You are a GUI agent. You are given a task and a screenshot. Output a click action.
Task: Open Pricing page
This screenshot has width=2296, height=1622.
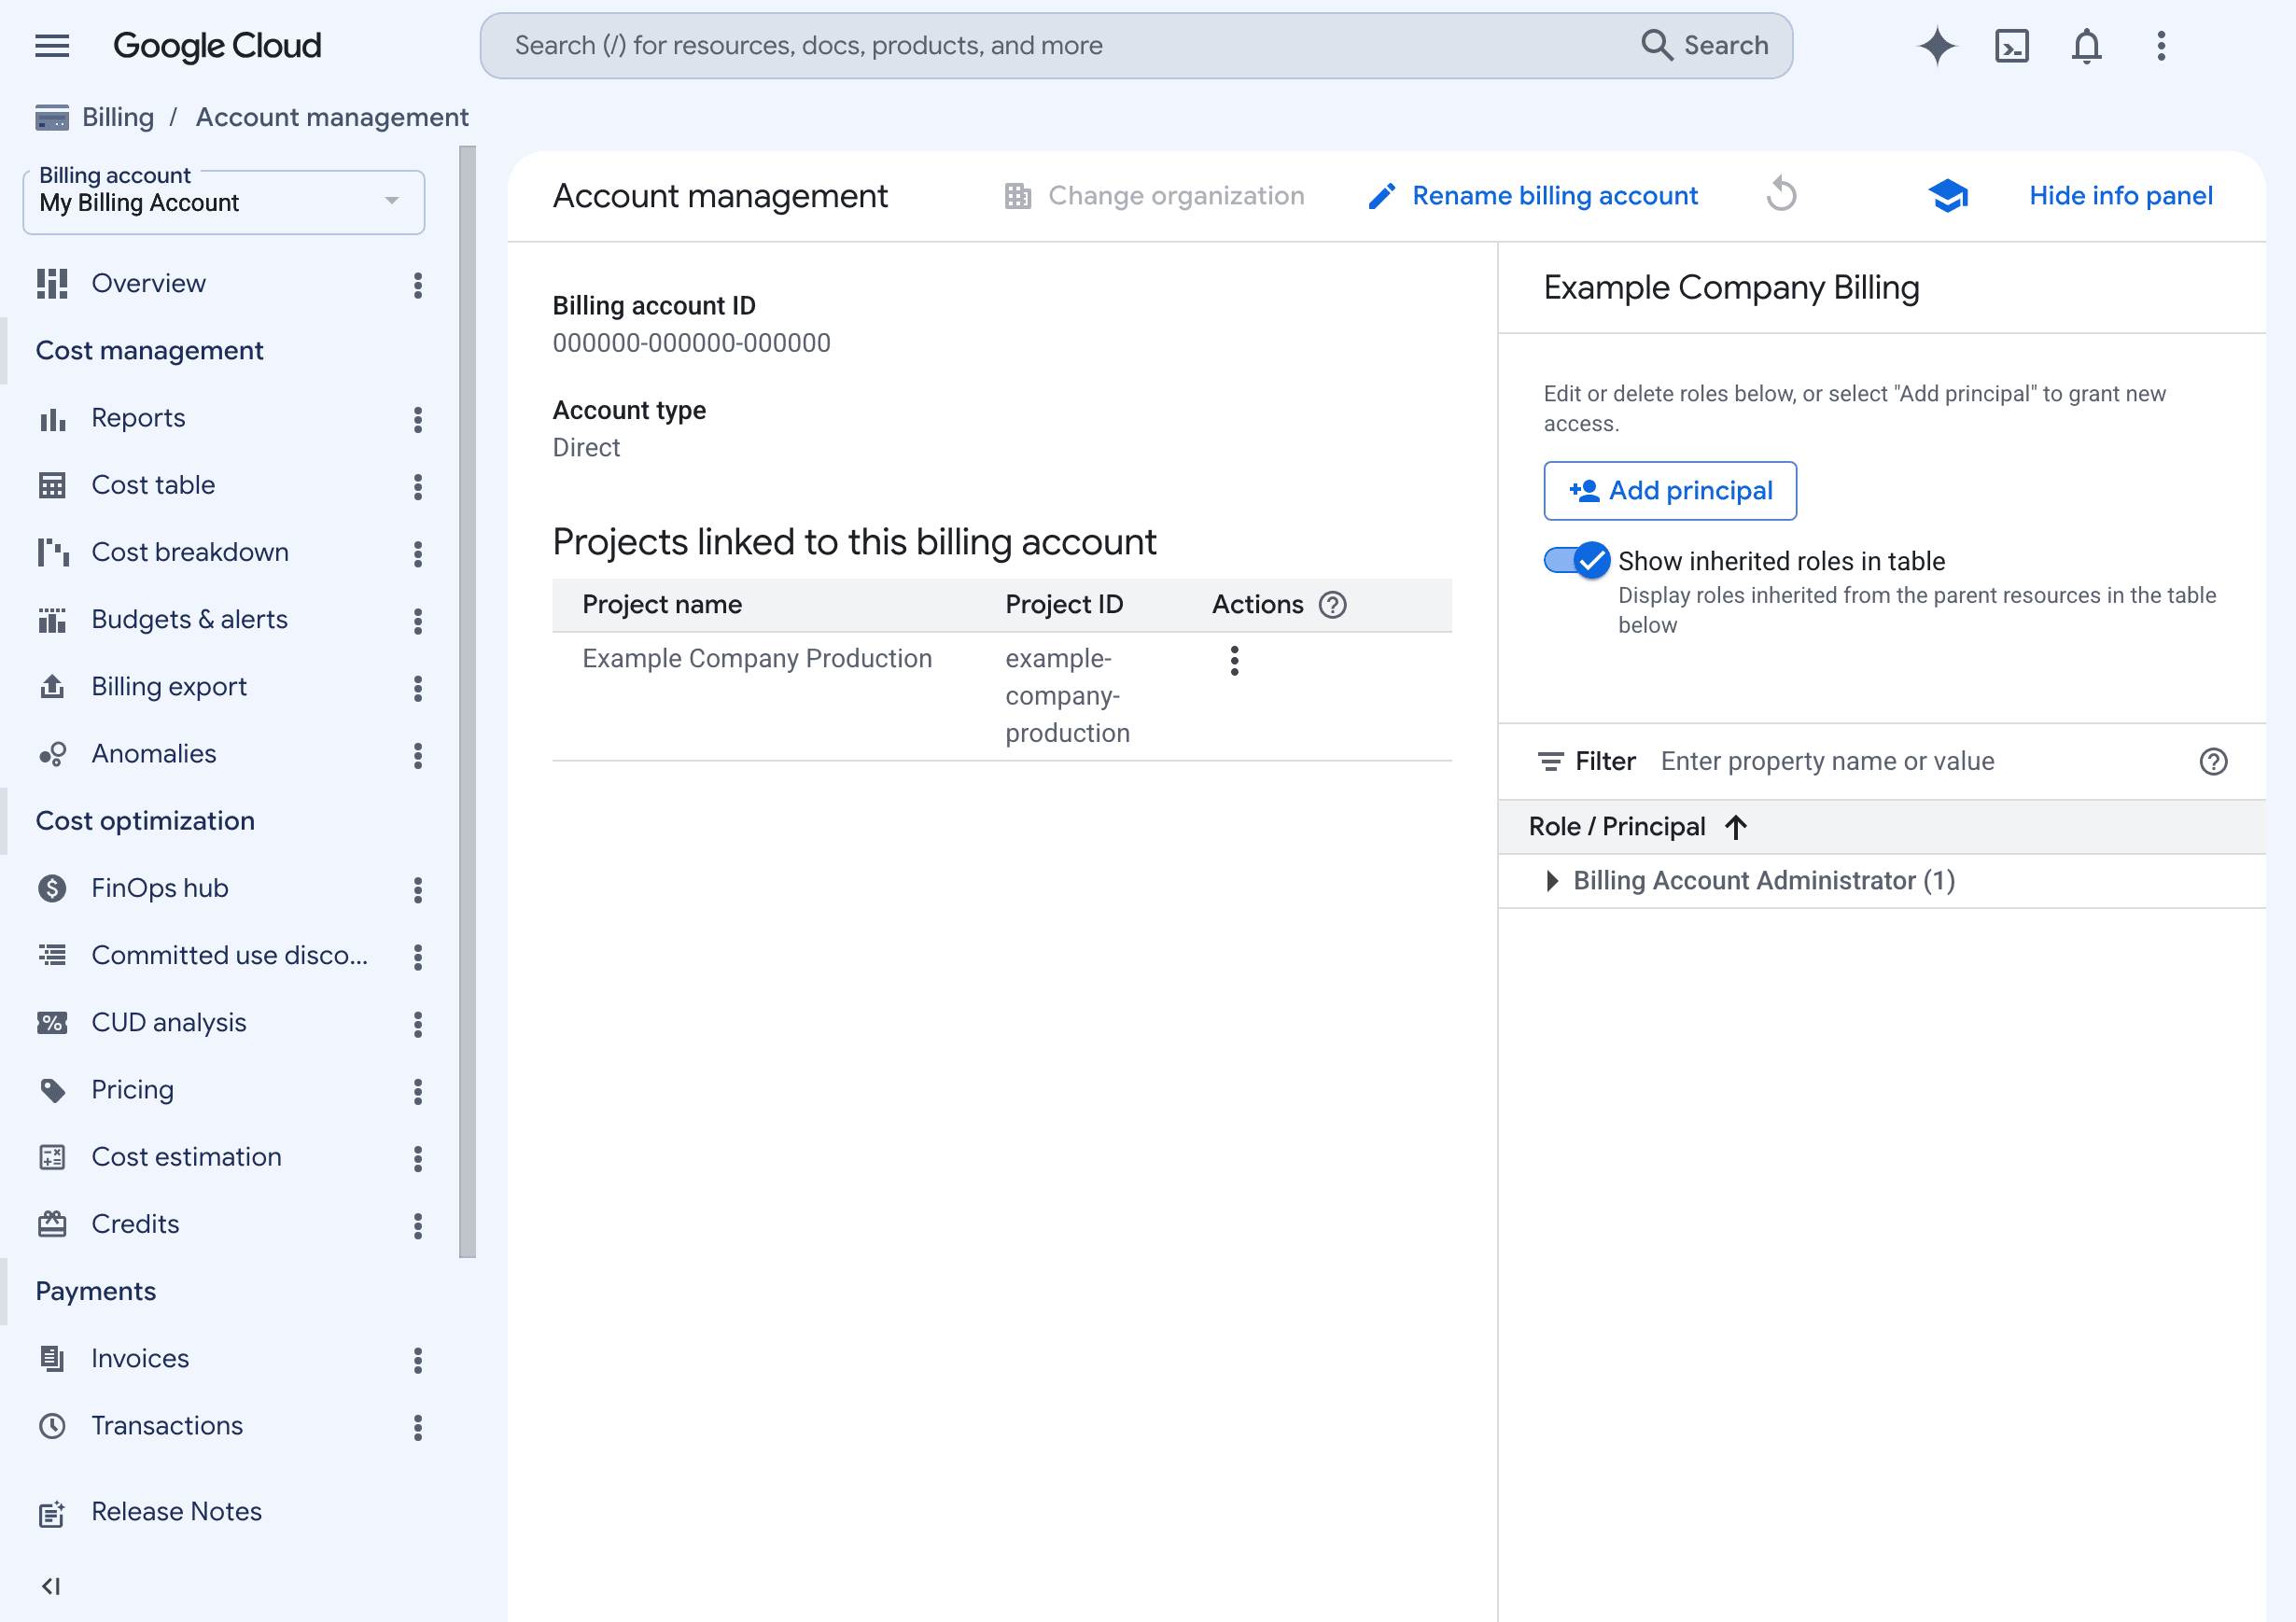pos(132,1090)
